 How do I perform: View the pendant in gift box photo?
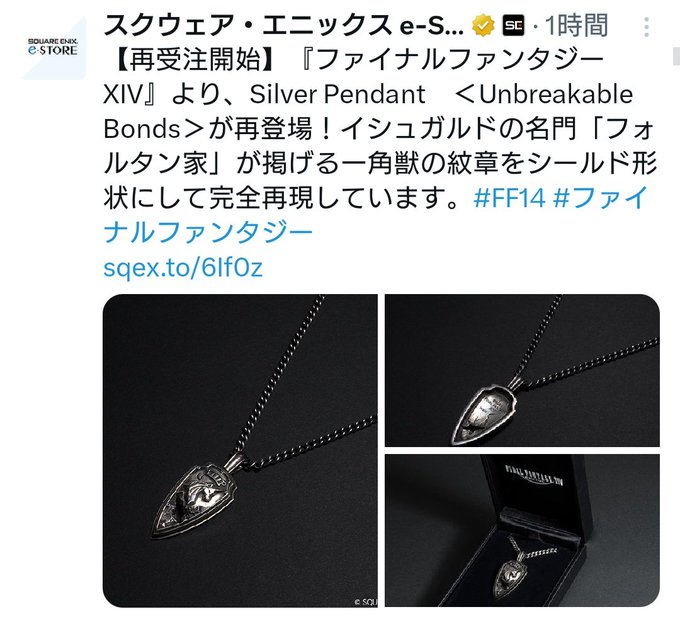(x=522, y=531)
